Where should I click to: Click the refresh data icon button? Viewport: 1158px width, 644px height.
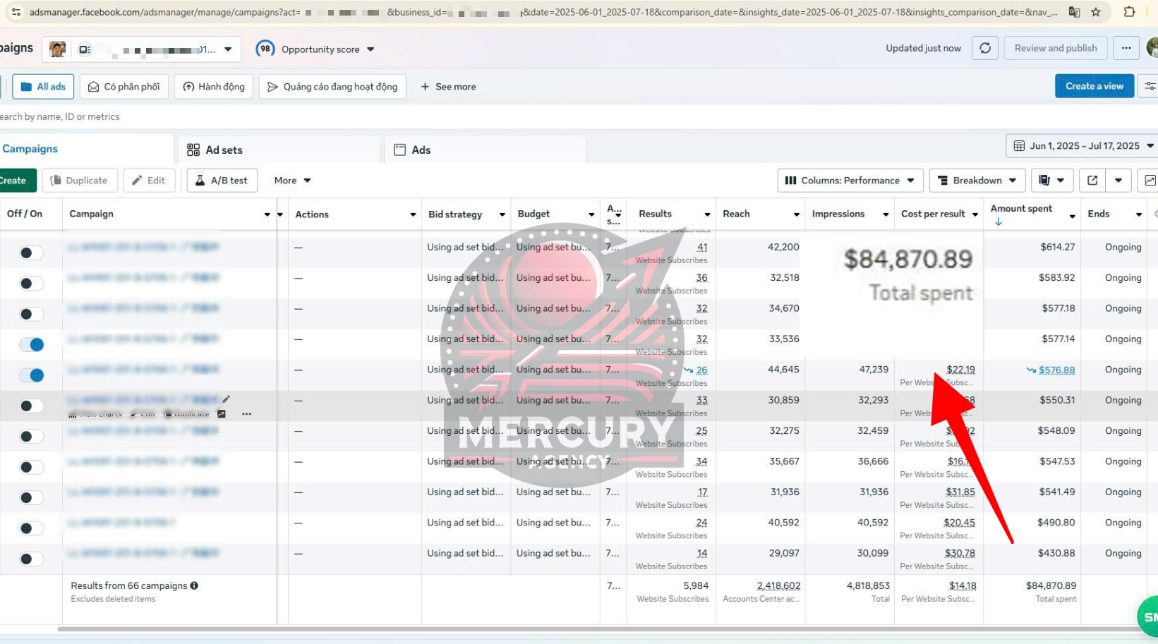point(985,48)
